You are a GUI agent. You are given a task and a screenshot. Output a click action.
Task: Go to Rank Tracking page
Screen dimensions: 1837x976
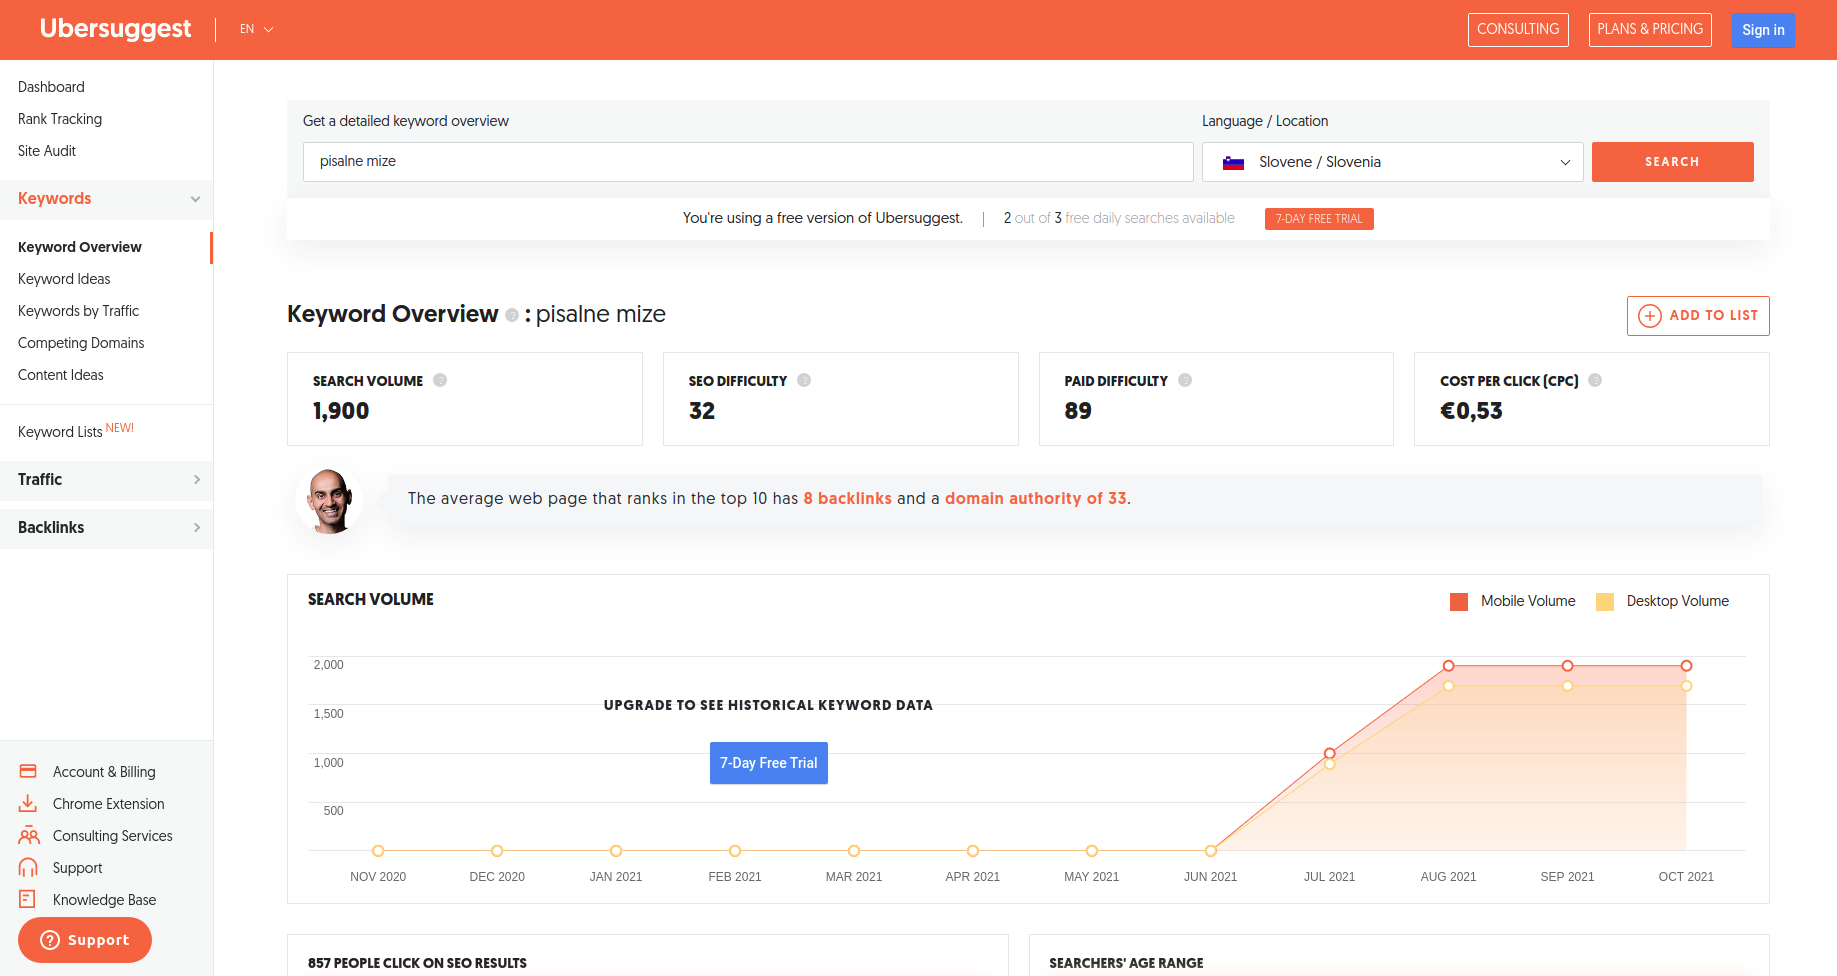coord(60,119)
